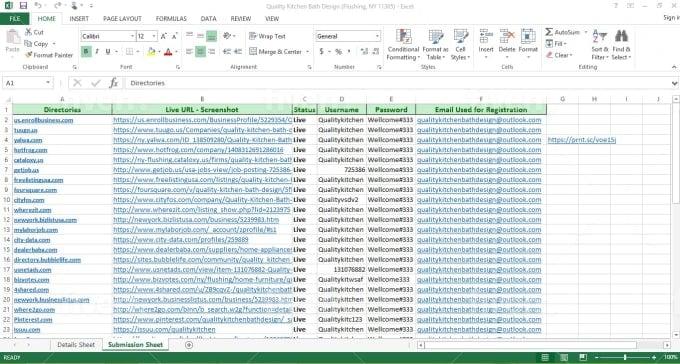Viewport: 680px width, 364px height.
Task: Toggle Align Left button
Action: coord(190,52)
